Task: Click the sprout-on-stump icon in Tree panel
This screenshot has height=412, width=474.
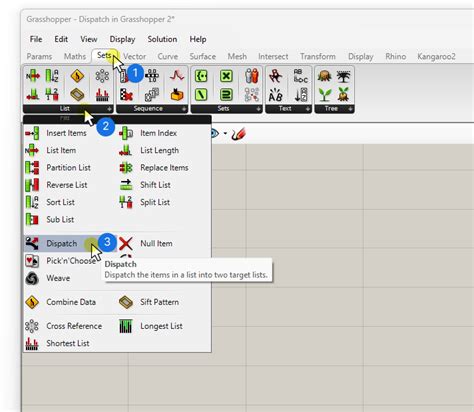Action: (343, 95)
